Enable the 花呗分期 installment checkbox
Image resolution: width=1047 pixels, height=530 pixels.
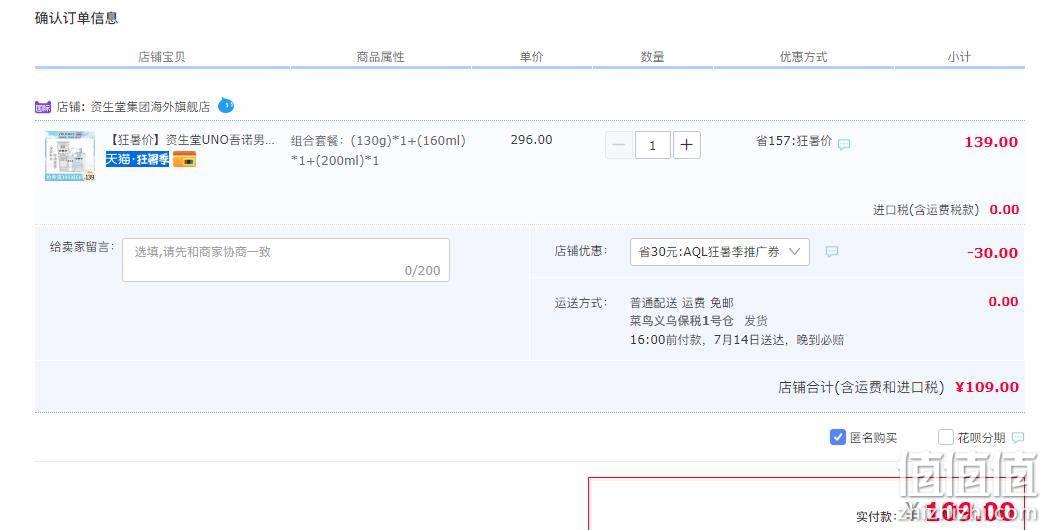(x=946, y=437)
